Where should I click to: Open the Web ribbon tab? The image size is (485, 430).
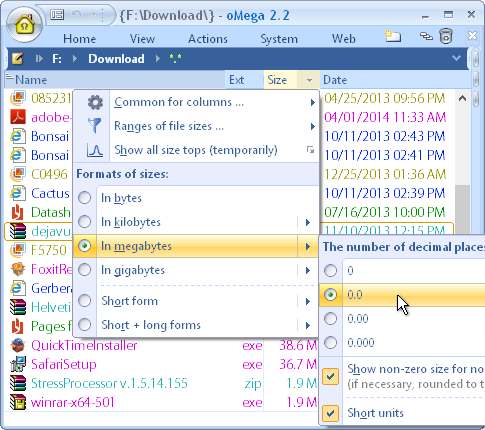pos(344,39)
